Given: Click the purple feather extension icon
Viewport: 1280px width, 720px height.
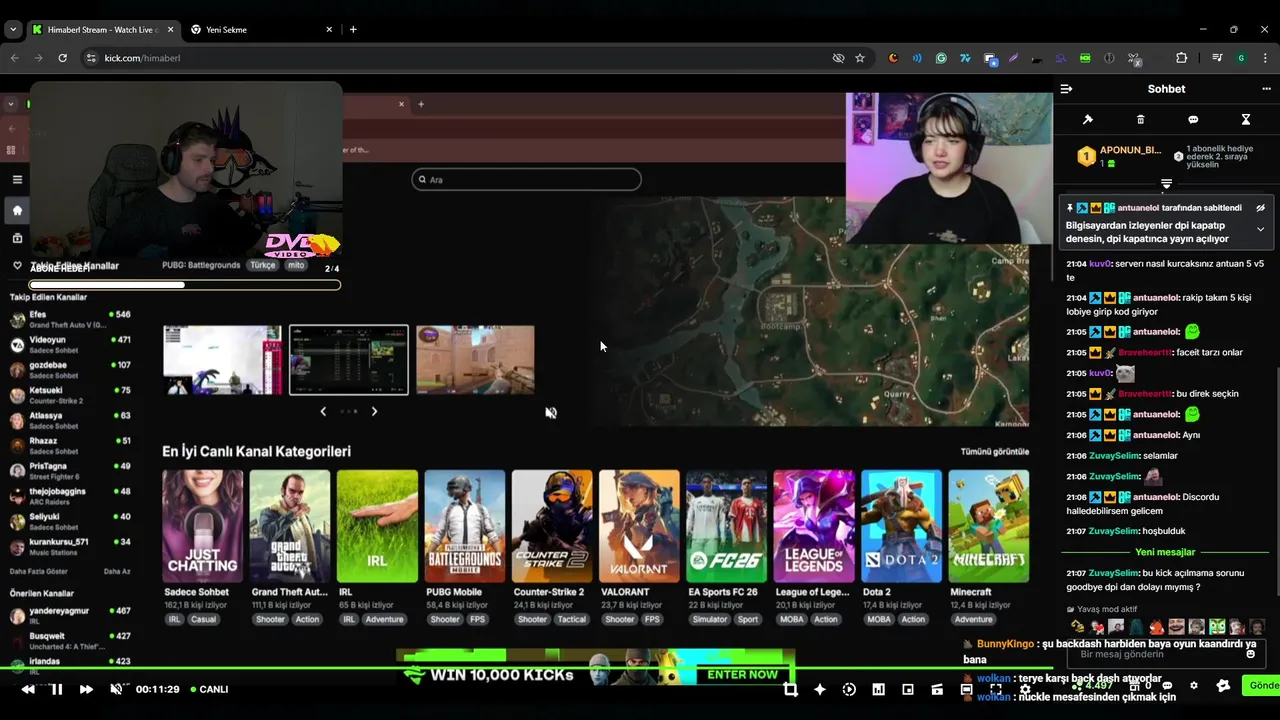Looking at the screenshot, I should (1013, 58).
